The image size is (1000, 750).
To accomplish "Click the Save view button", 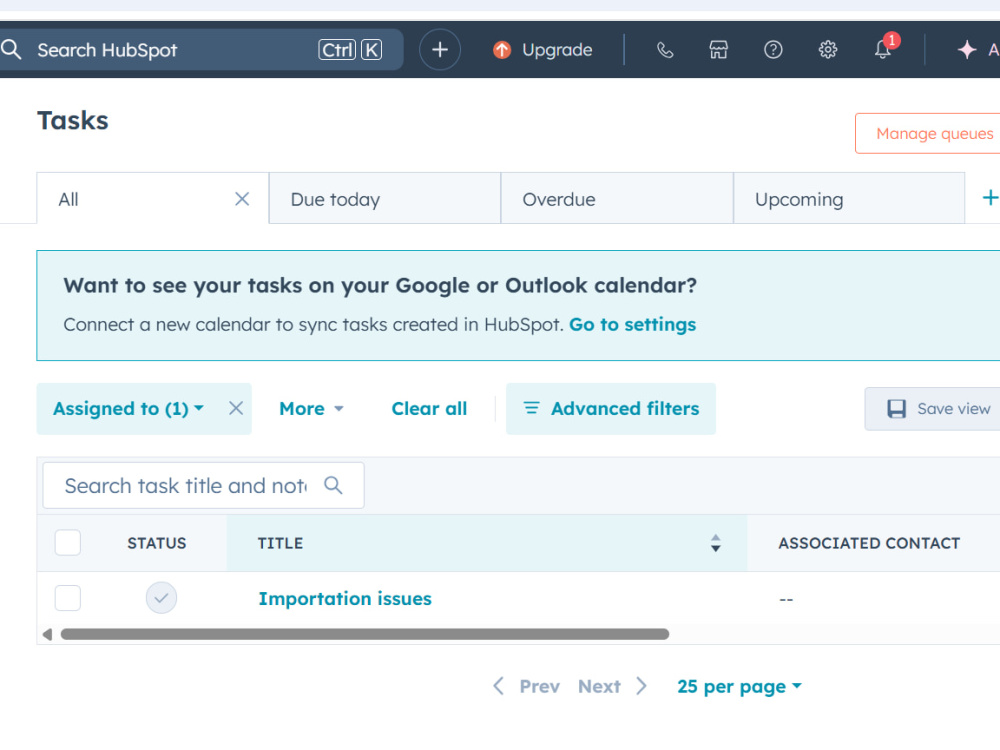I will click(934, 409).
